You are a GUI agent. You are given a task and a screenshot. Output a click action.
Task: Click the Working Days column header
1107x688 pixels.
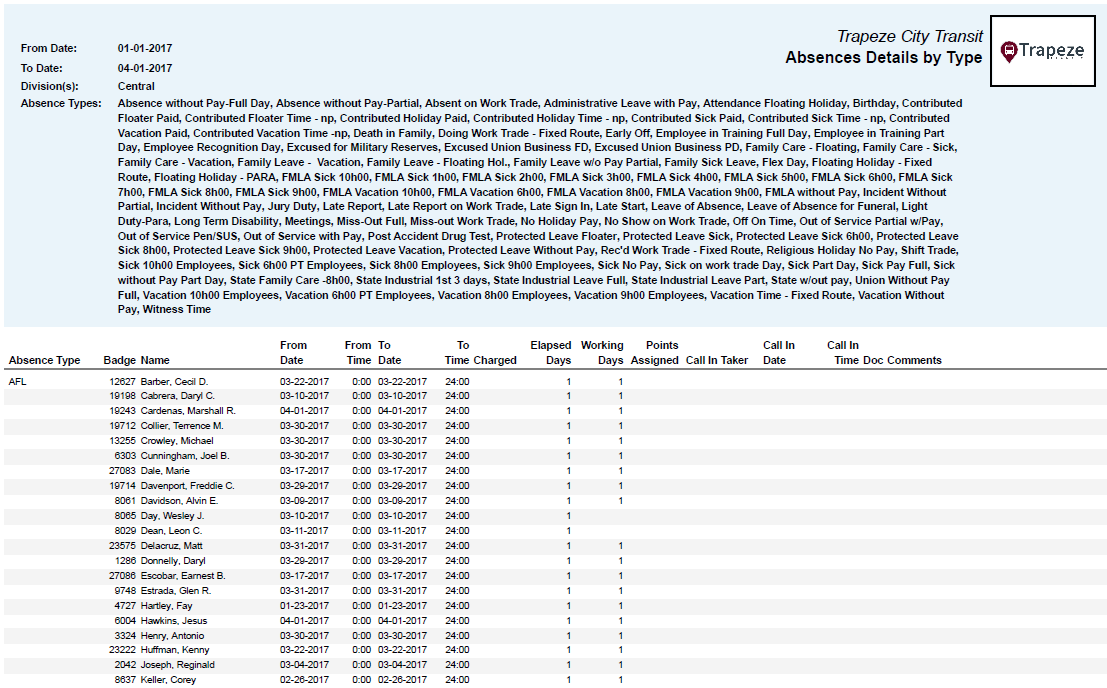602,352
